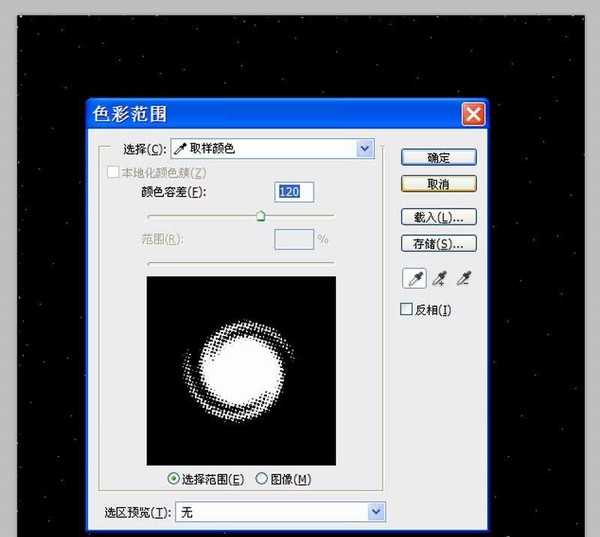Close the 色彩范围 dialog with X
This screenshot has width=600, height=537.
pyautogui.click(x=473, y=114)
